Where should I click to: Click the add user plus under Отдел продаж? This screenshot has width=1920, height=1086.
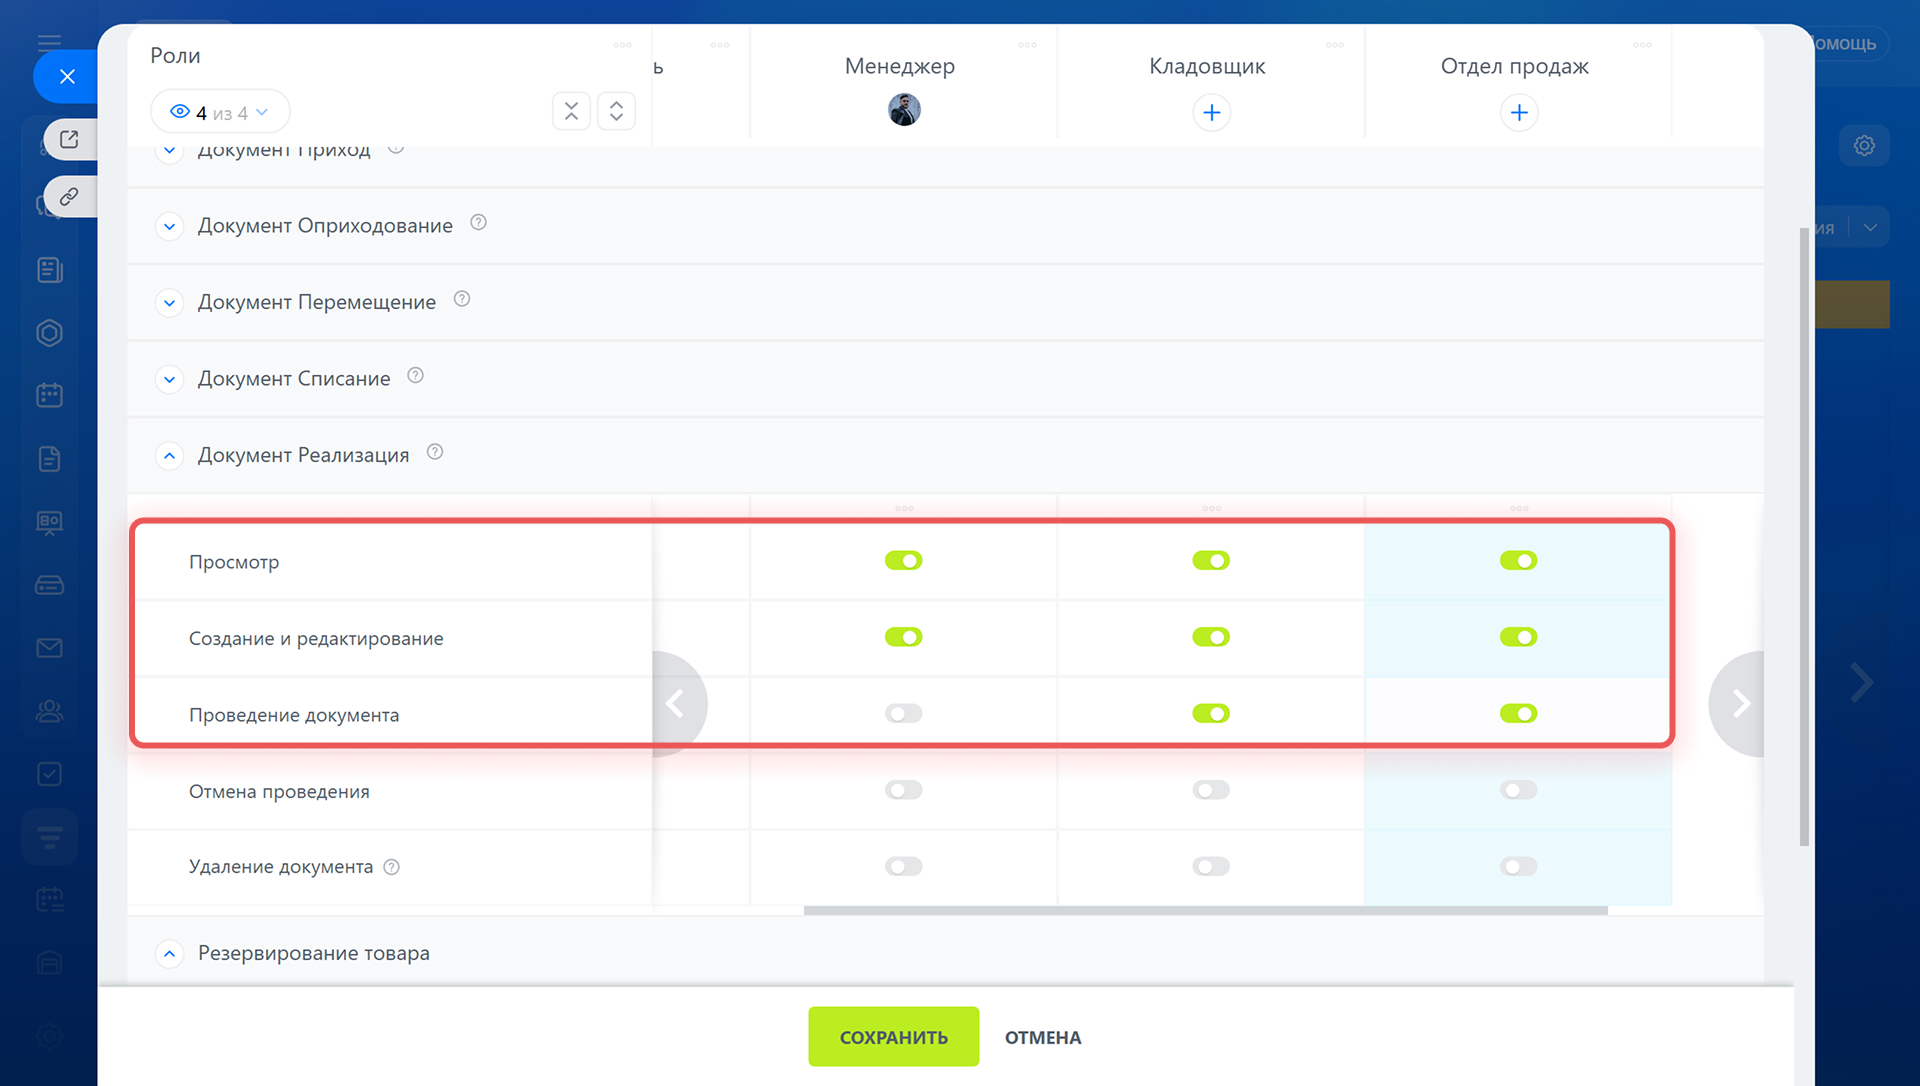pyautogui.click(x=1518, y=113)
